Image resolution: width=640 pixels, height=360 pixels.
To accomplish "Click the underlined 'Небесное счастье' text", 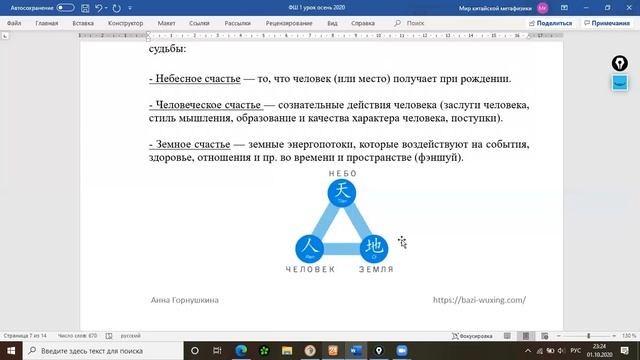I will tap(195, 78).
